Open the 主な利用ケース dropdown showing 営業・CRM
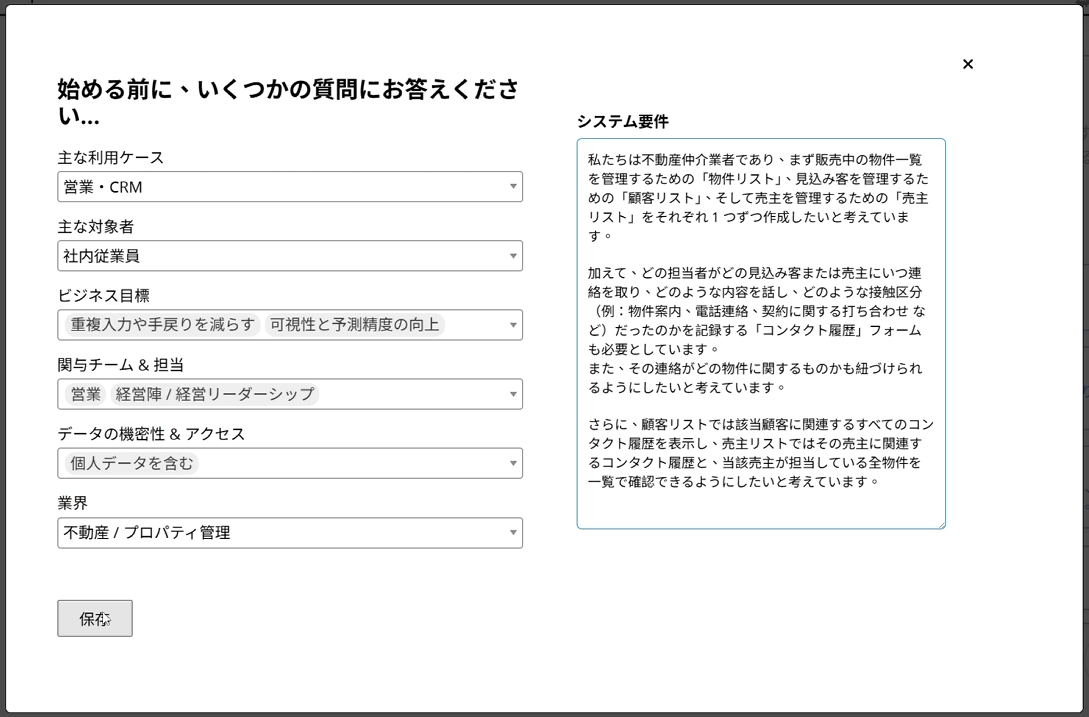 [x=289, y=187]
